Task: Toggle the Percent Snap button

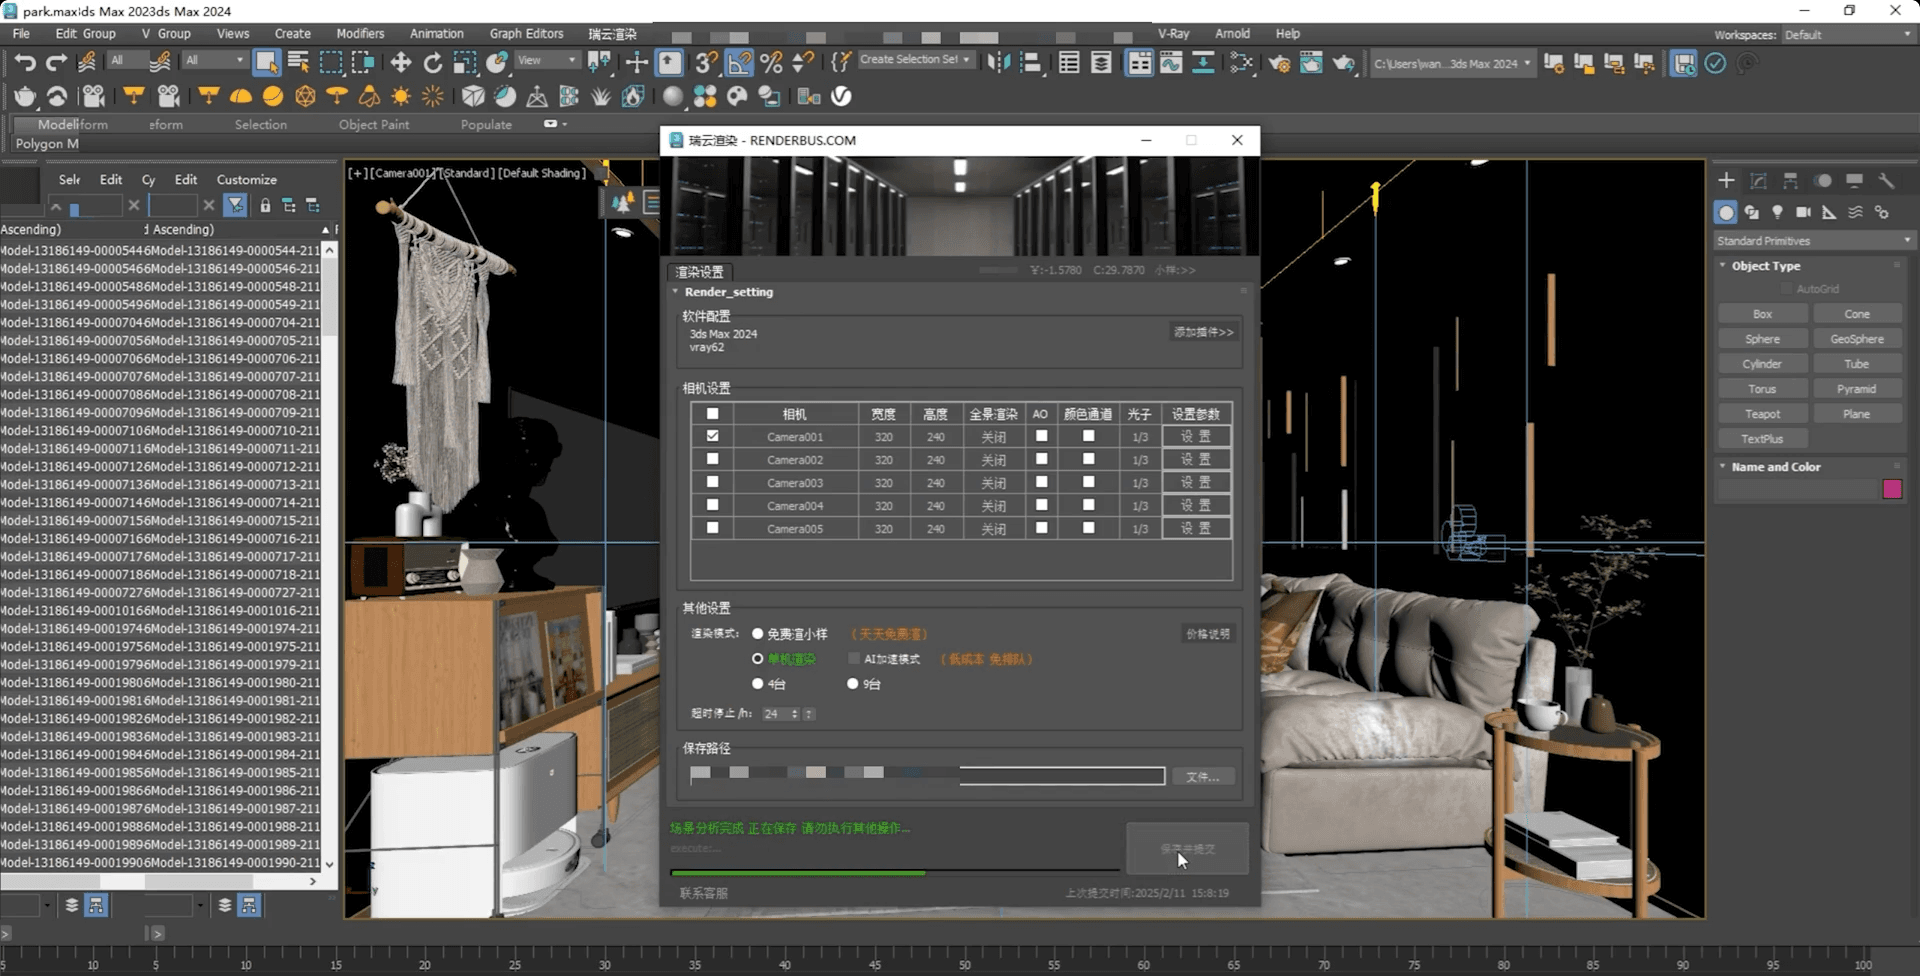Action: [x=771, y=63]
